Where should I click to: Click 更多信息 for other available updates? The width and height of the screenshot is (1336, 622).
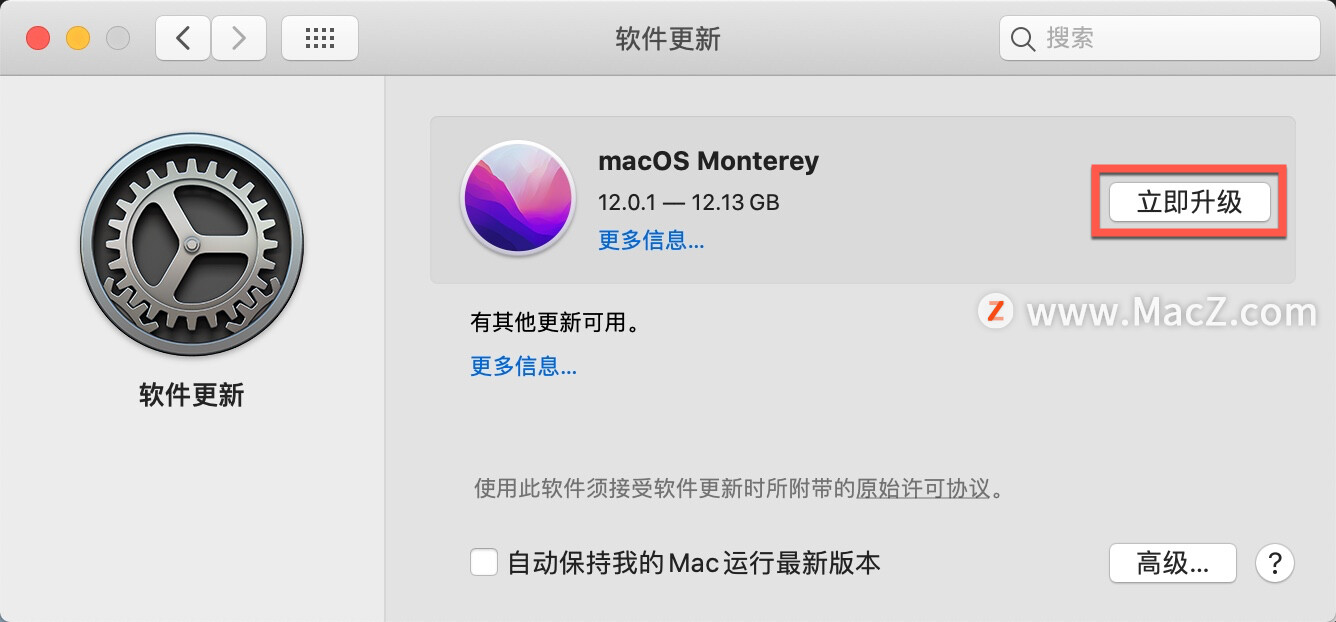523,366
